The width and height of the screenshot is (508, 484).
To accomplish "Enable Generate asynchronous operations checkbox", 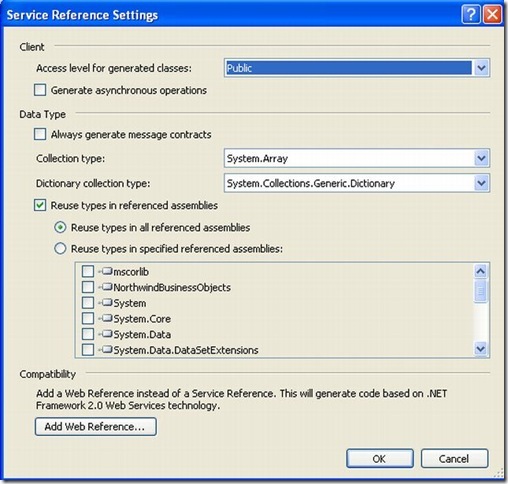I will tap(40, 90).
